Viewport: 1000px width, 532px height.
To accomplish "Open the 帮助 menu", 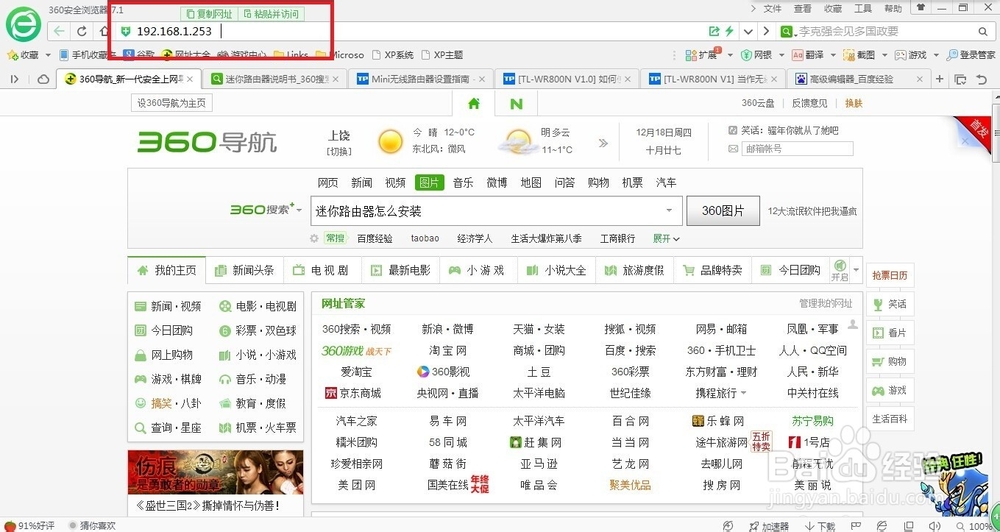I will pos(893,8).
